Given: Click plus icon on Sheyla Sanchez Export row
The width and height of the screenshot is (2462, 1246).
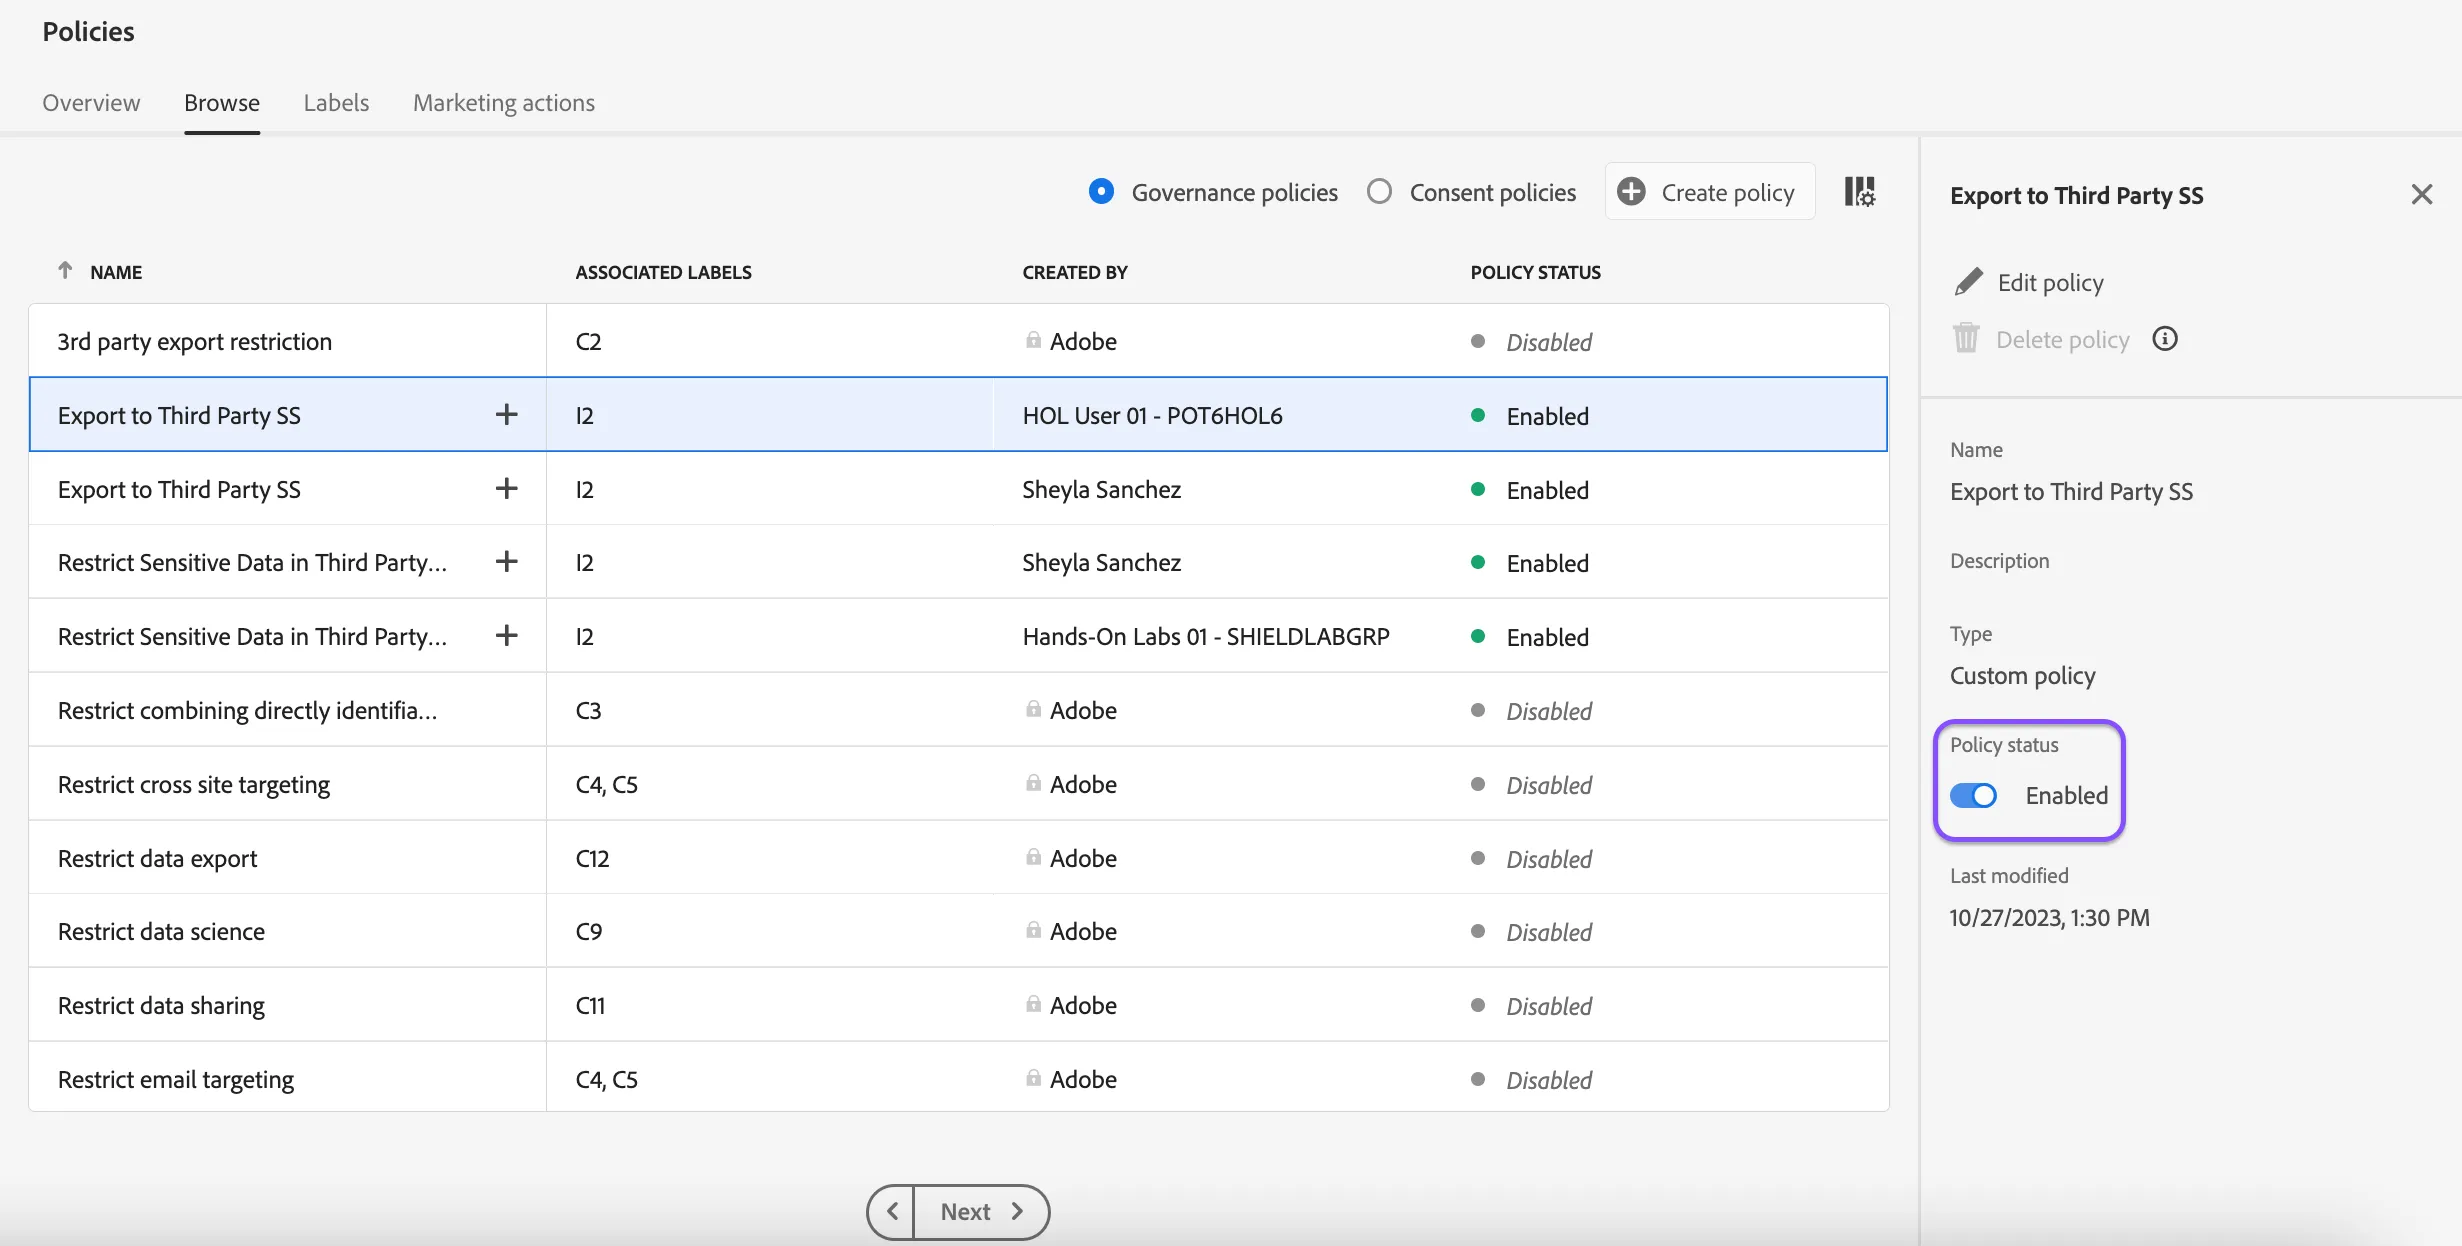Looking at the screenshot, I should tap(507, 488).
